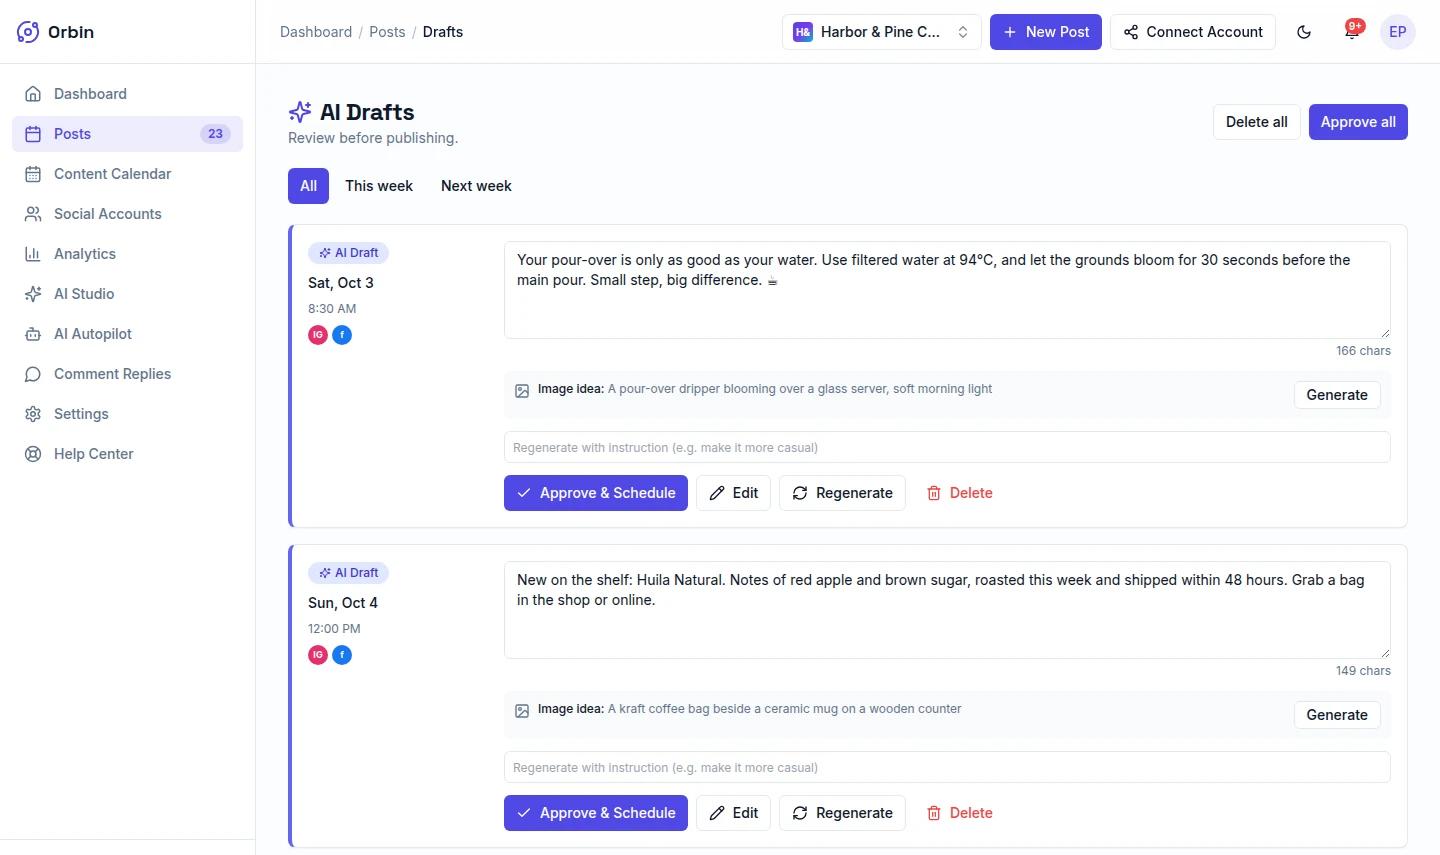Click image icon beside the kraft coffee bag idea

[x=522, y=711]
